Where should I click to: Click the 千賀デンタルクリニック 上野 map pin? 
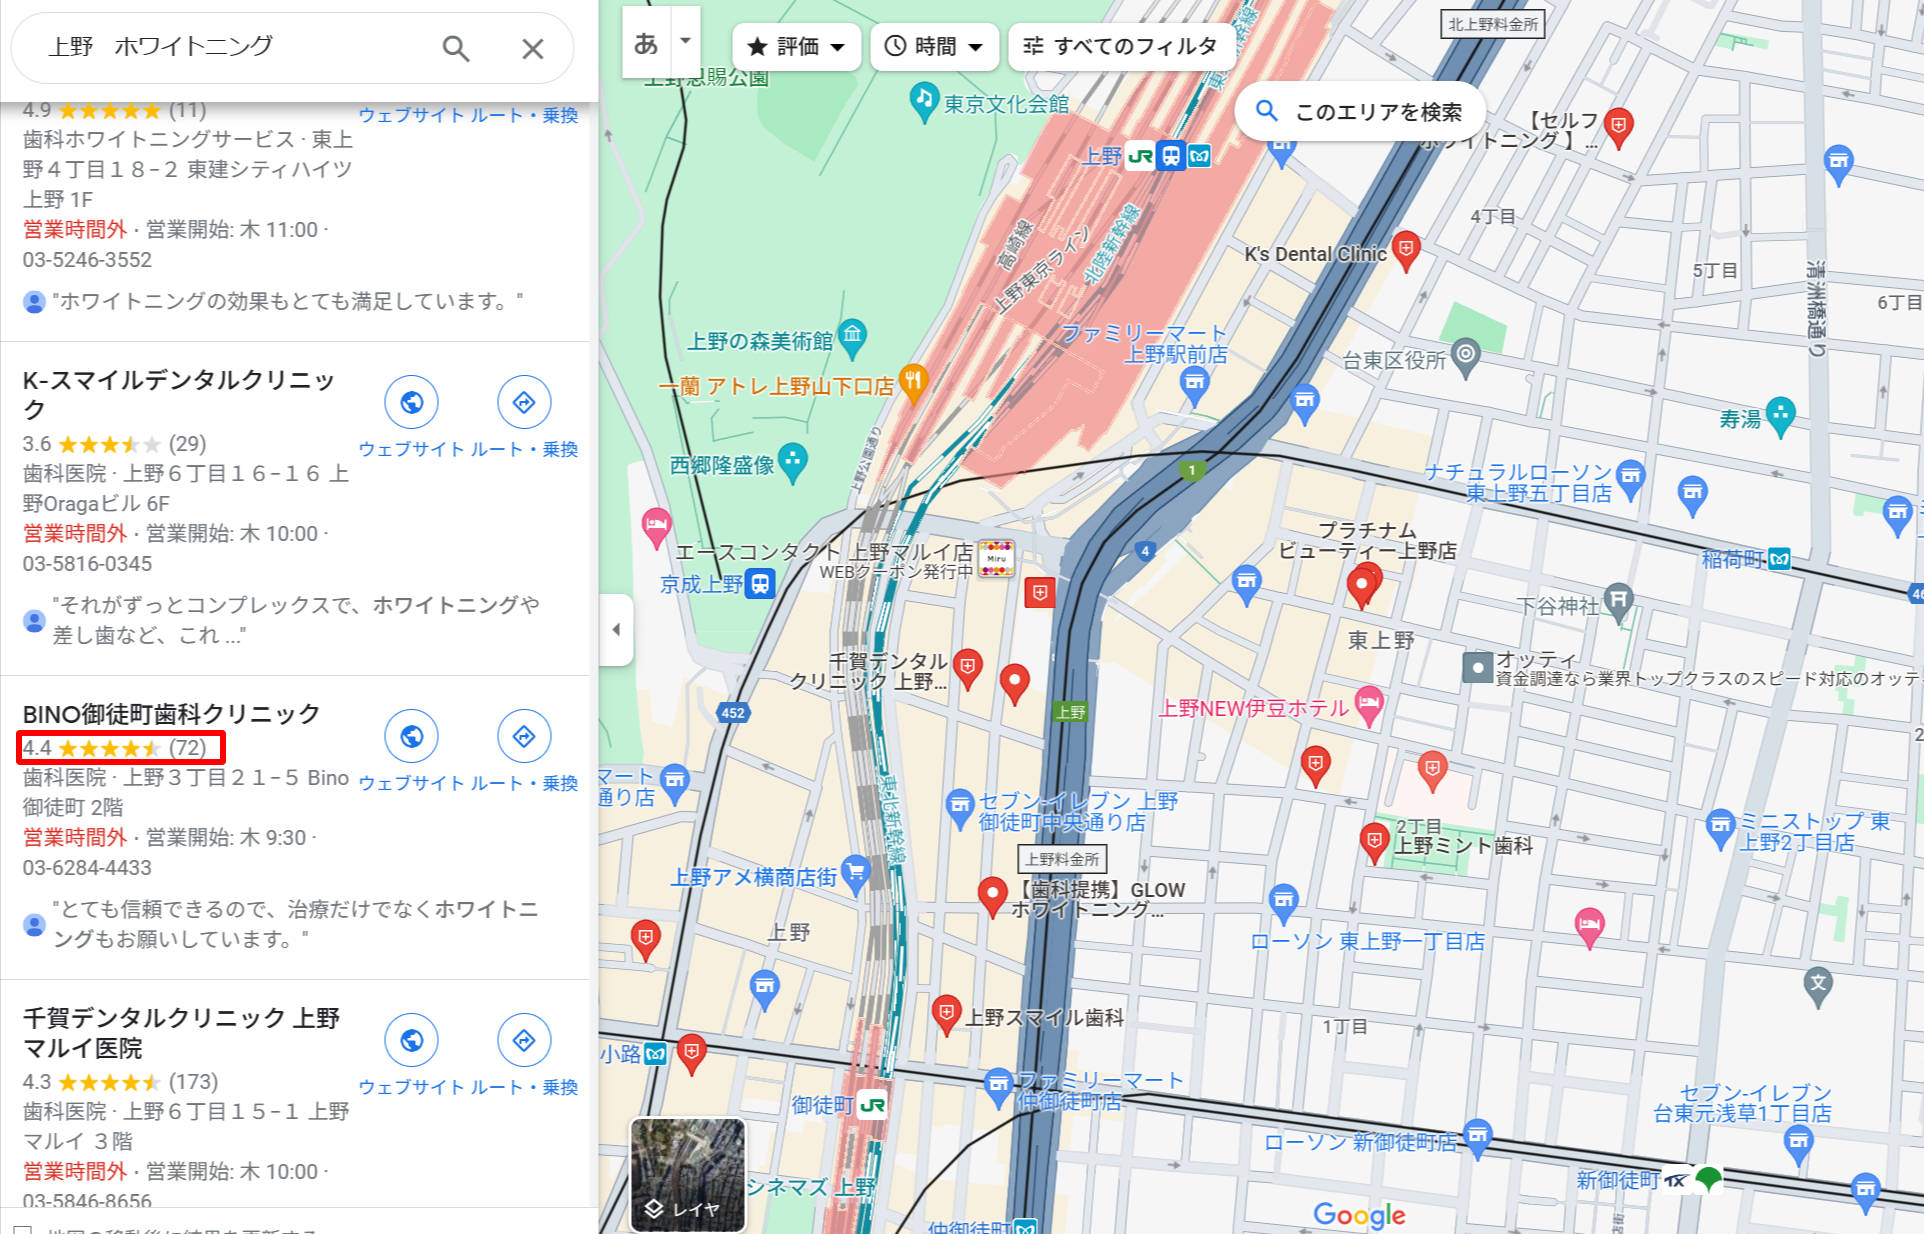click(x=967, y=668)
